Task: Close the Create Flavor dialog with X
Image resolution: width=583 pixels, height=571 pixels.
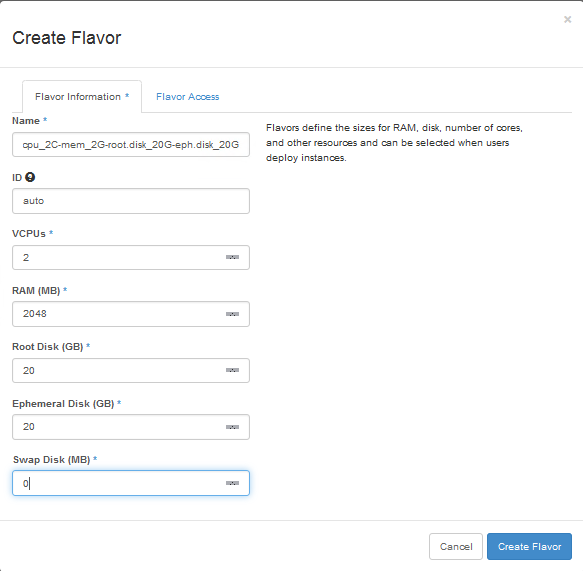Action: [567, 19]
